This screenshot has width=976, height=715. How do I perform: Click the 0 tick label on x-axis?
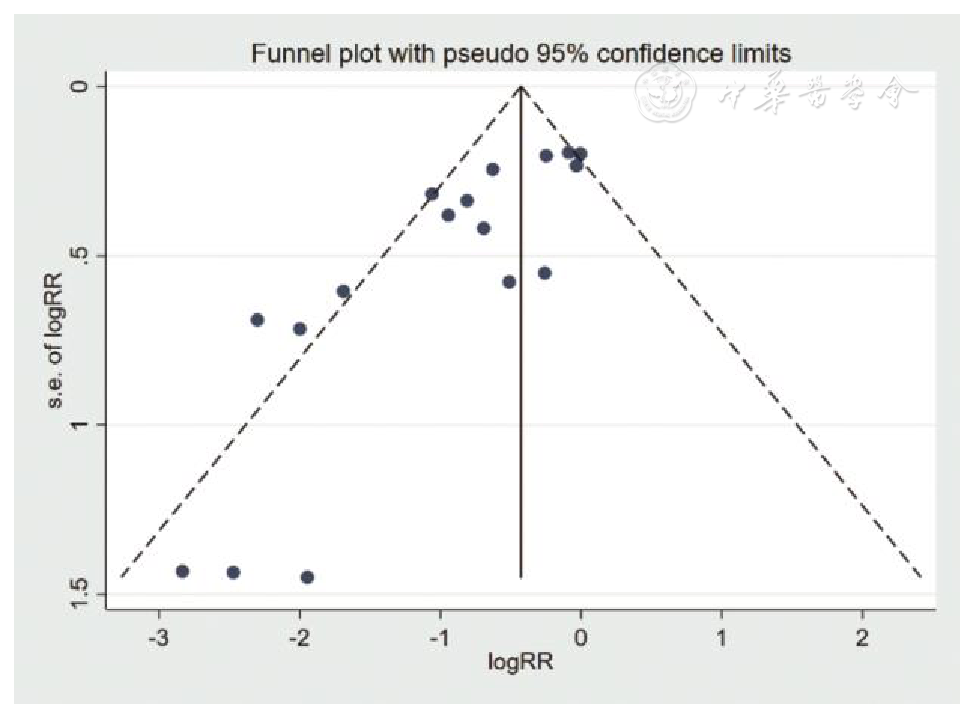click(580, 638)
